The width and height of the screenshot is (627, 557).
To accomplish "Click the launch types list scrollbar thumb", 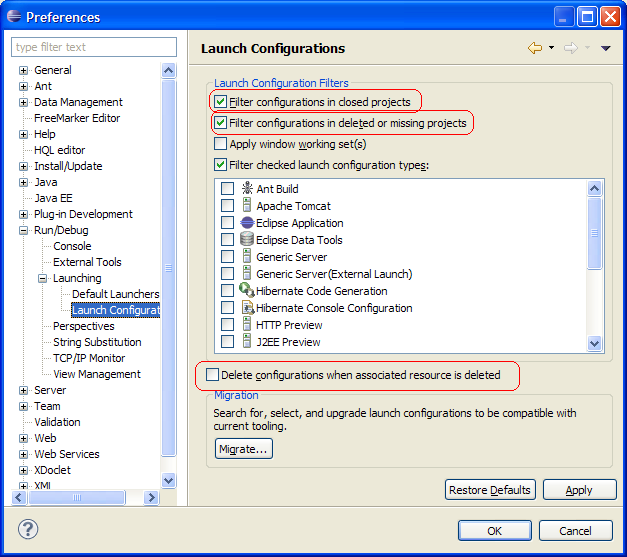I will click(x=595, y=233).
